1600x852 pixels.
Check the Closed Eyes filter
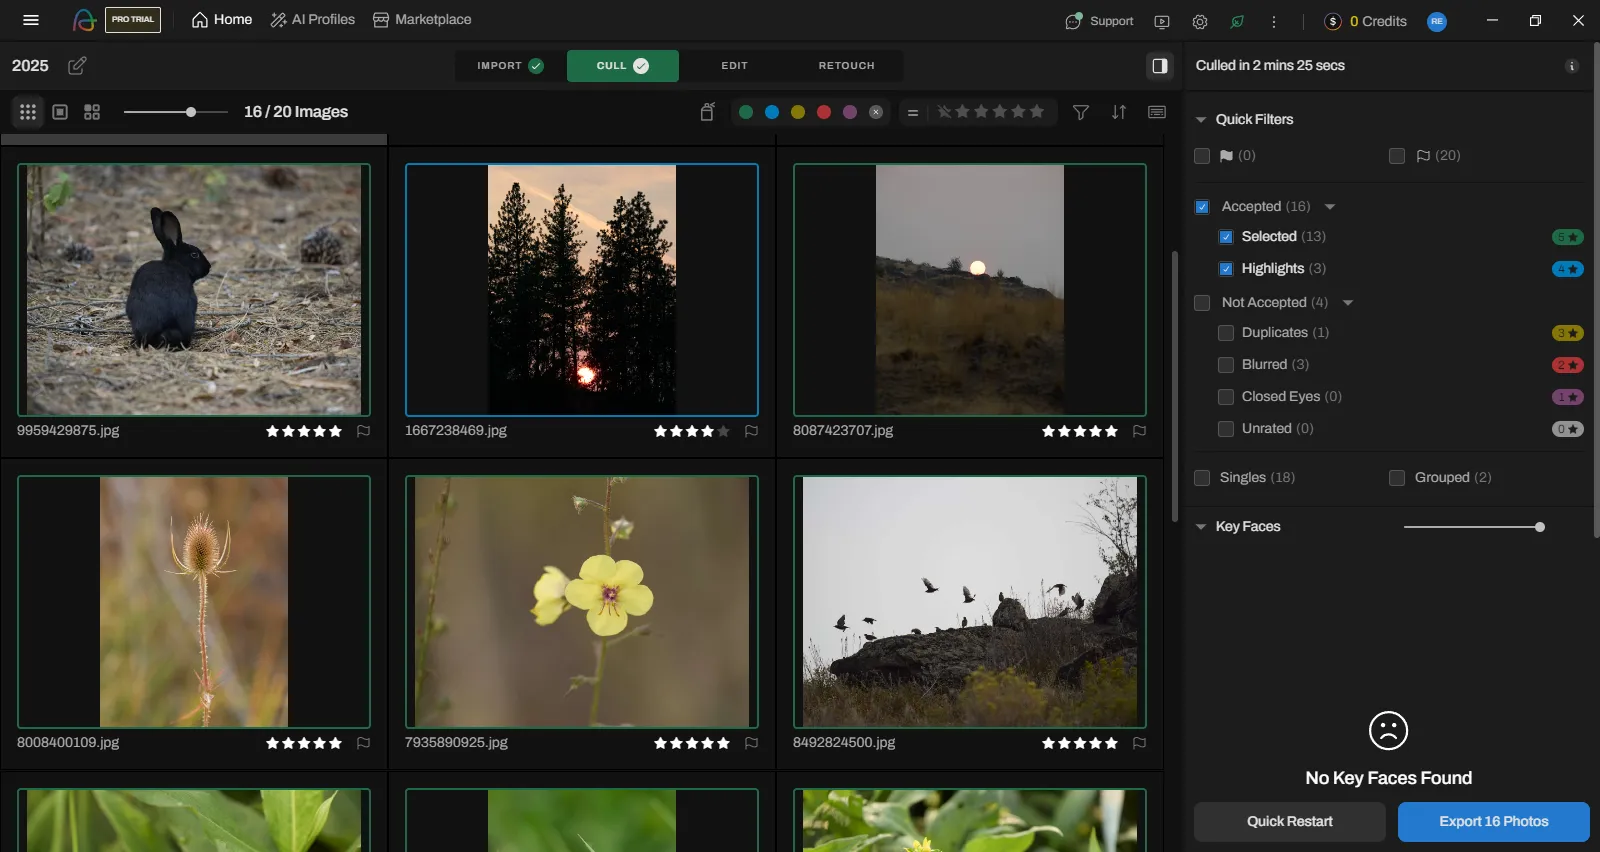click(x=1226, y=397)
